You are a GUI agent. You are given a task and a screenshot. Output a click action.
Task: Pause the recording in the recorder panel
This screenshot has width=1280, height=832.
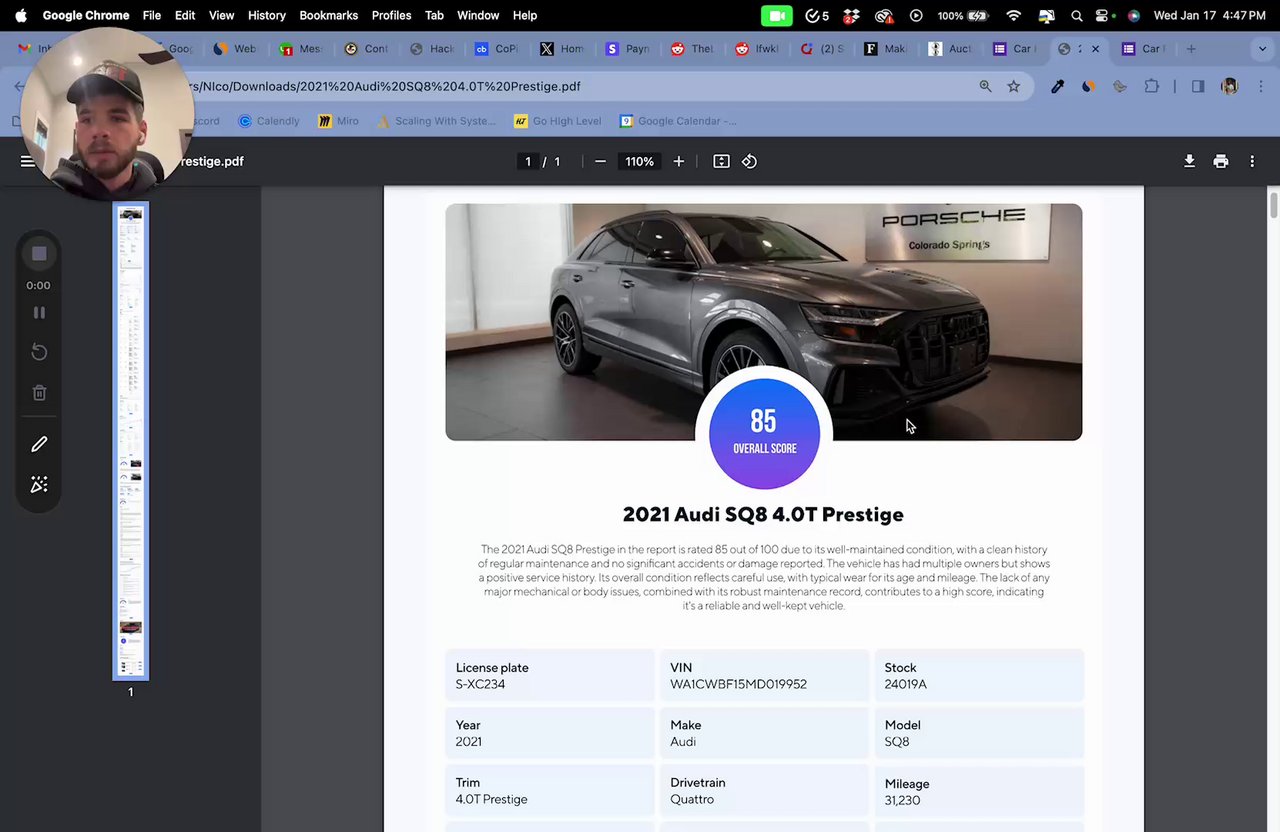(39, 313)
